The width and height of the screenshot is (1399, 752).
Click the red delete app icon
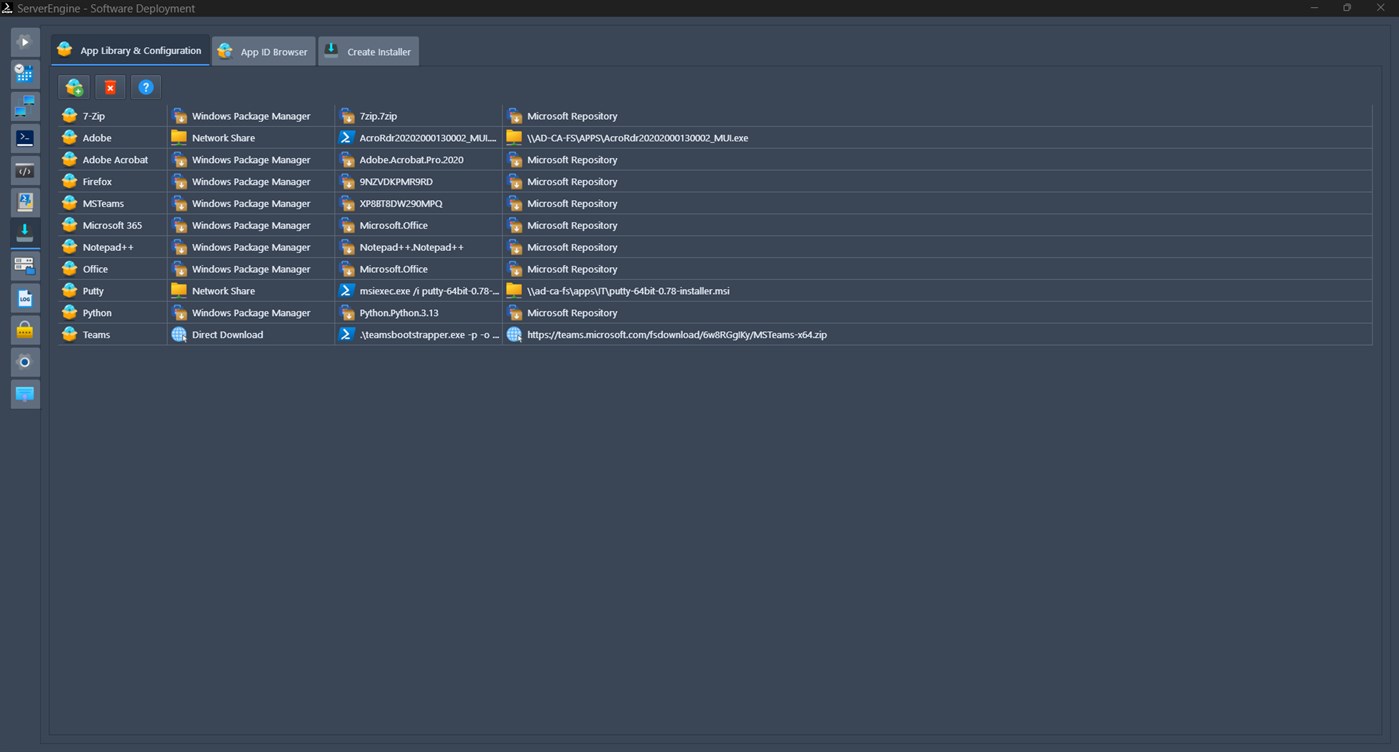pyautogui.click(x=110, y=87)
